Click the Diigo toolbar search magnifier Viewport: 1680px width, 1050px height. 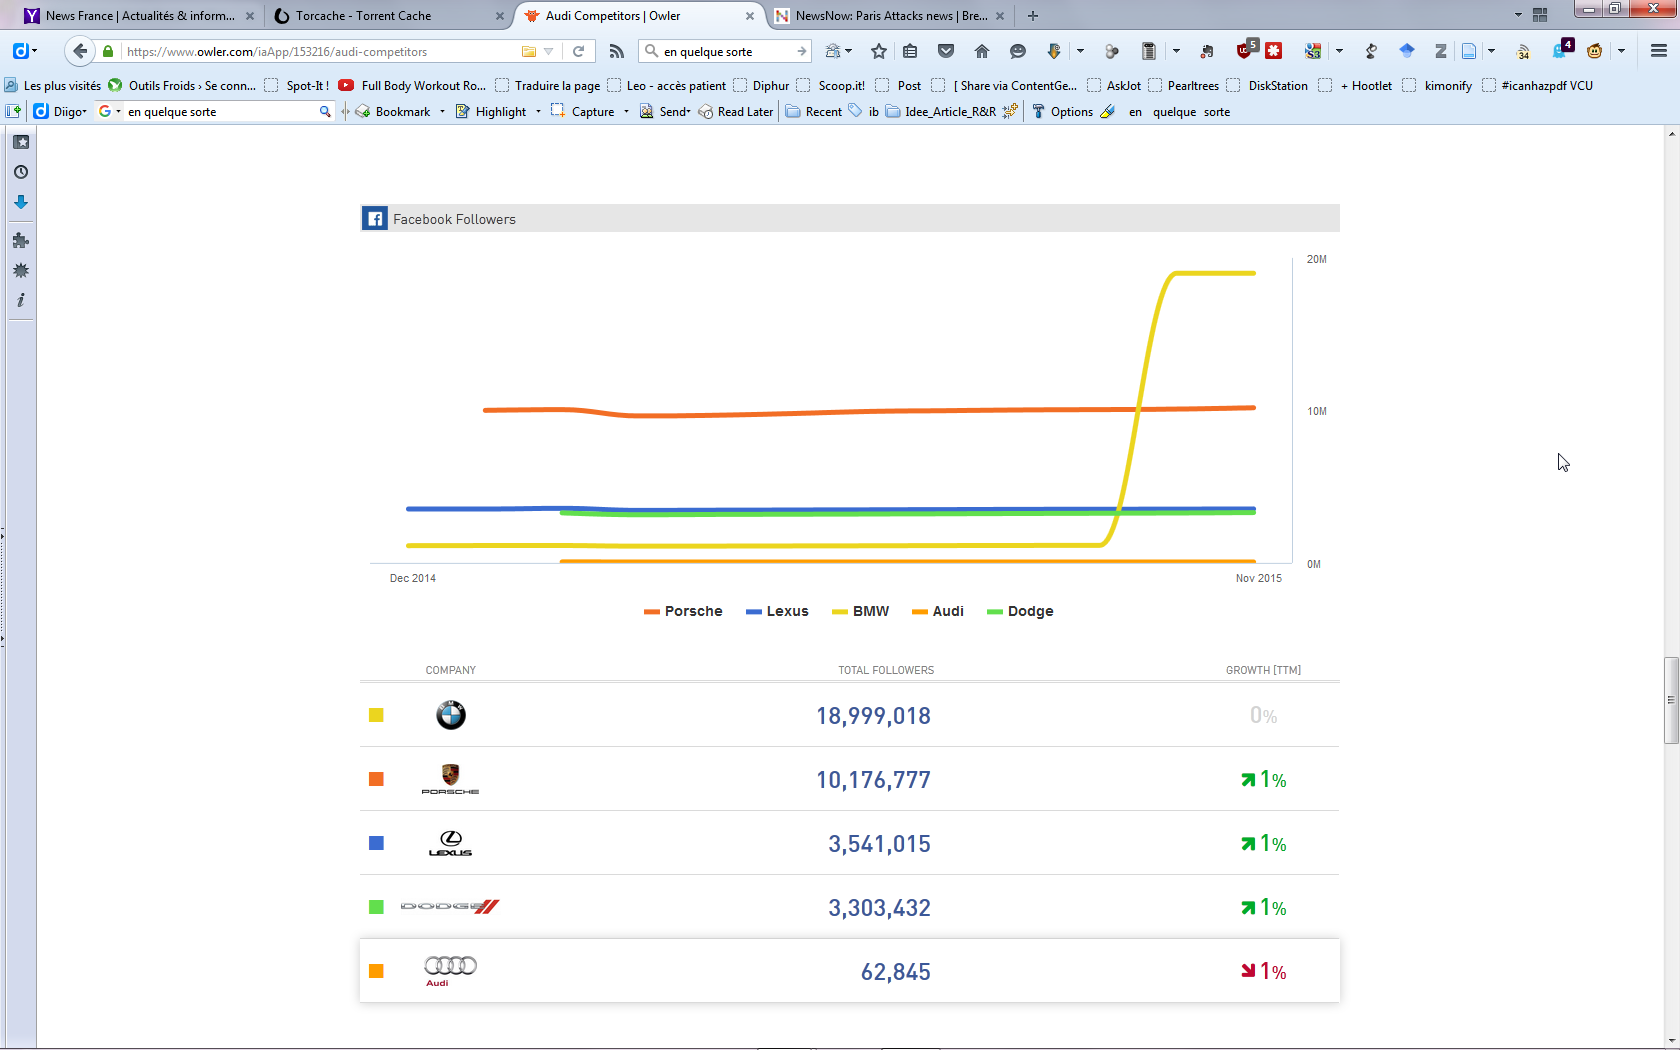[x=325, y=112]
